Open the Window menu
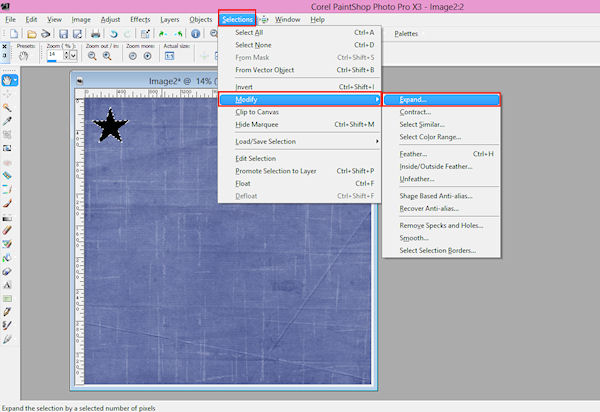Screen dimensions: 600x412 point(287,20)
